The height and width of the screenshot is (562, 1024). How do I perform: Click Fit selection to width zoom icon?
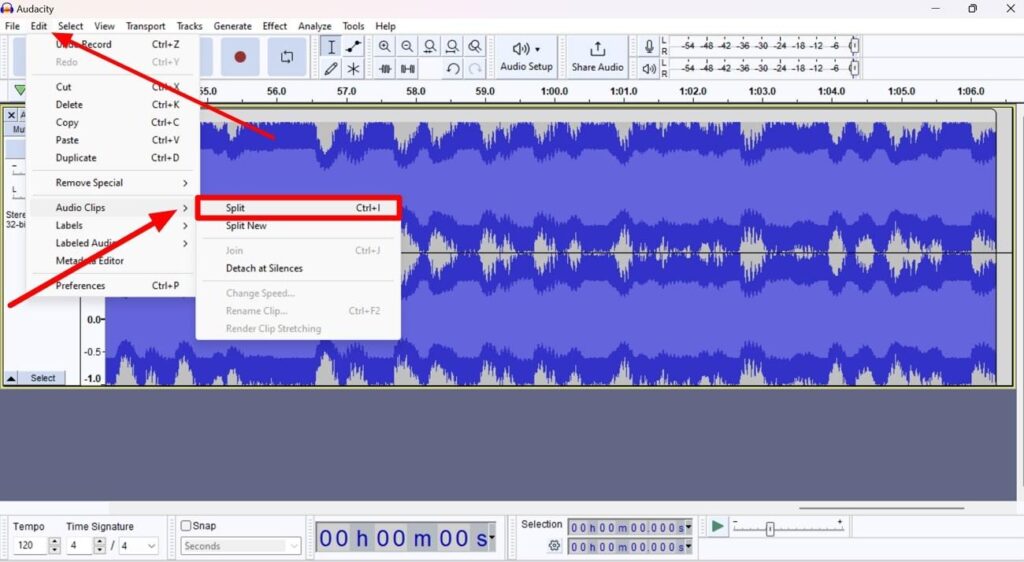coord(430,46)
